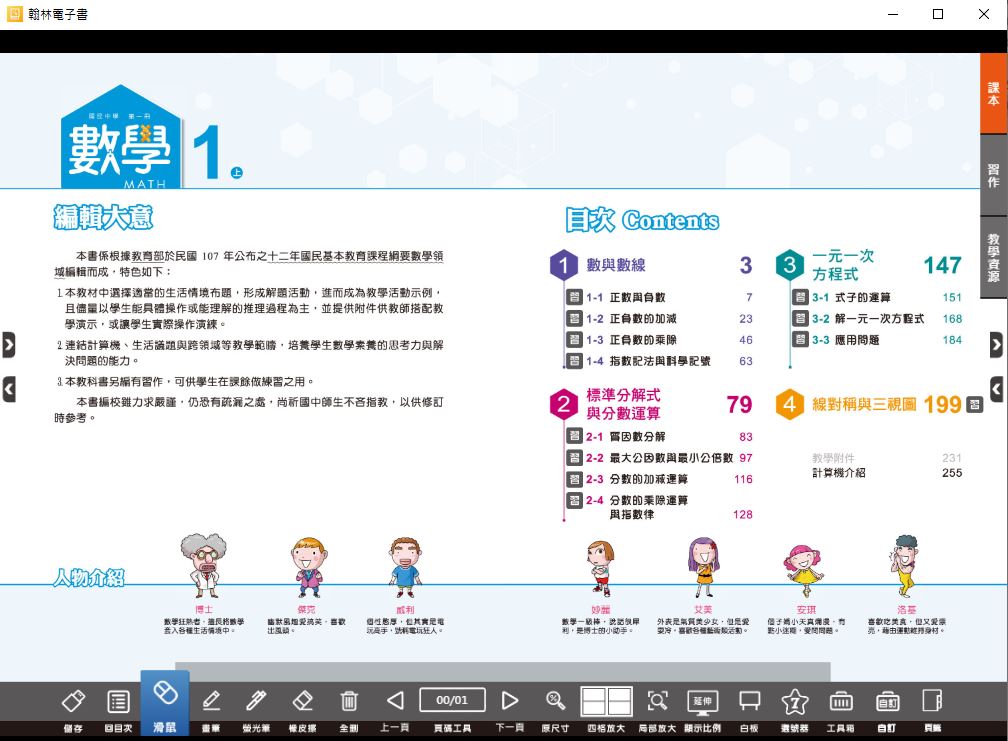
Task: Click the left-pointing arrow on left edge
Action: click(8, 389)
